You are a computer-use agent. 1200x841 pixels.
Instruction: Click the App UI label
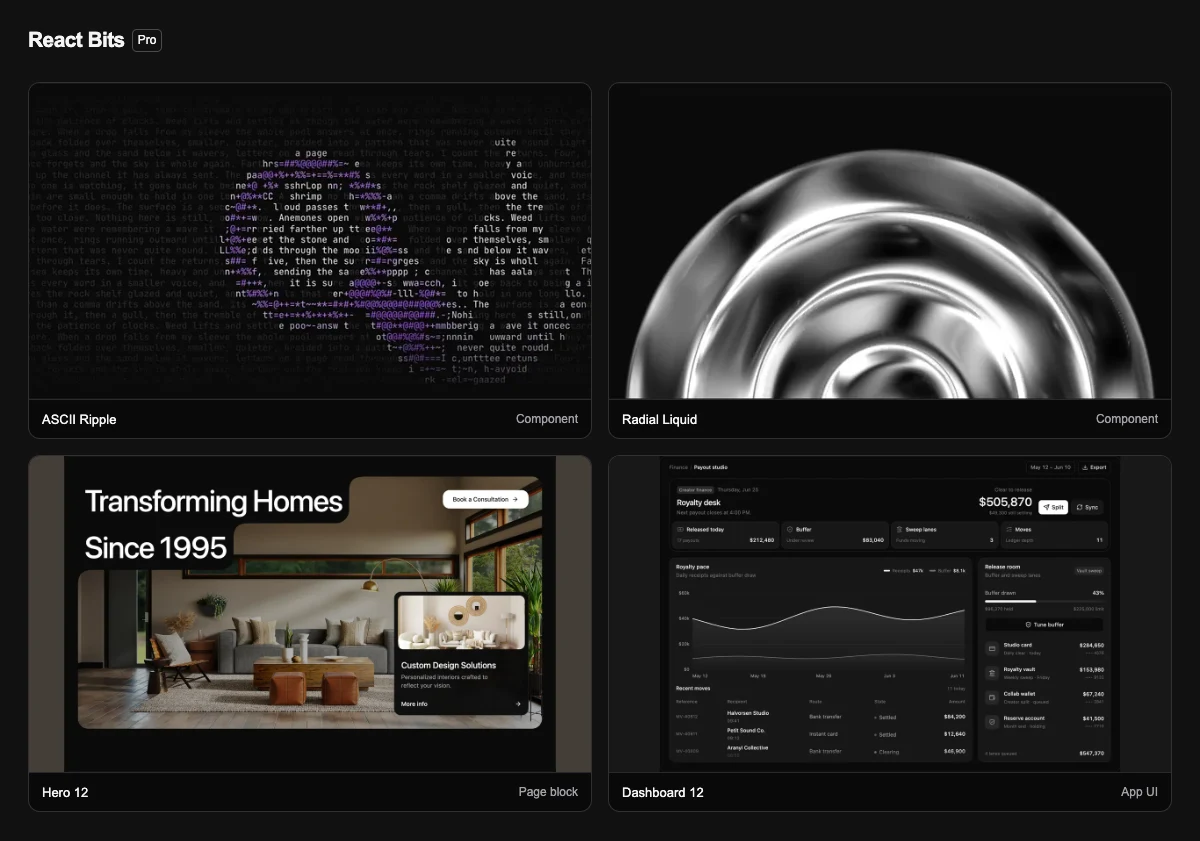point(1139,792)
